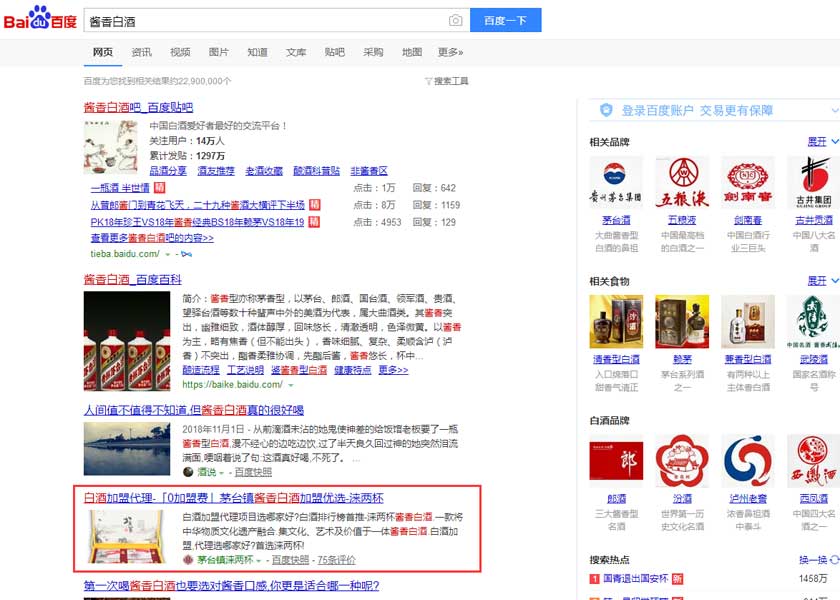
Task: Expand the tieba.baidu.com URL dropdown arrow
Action: 168,254
